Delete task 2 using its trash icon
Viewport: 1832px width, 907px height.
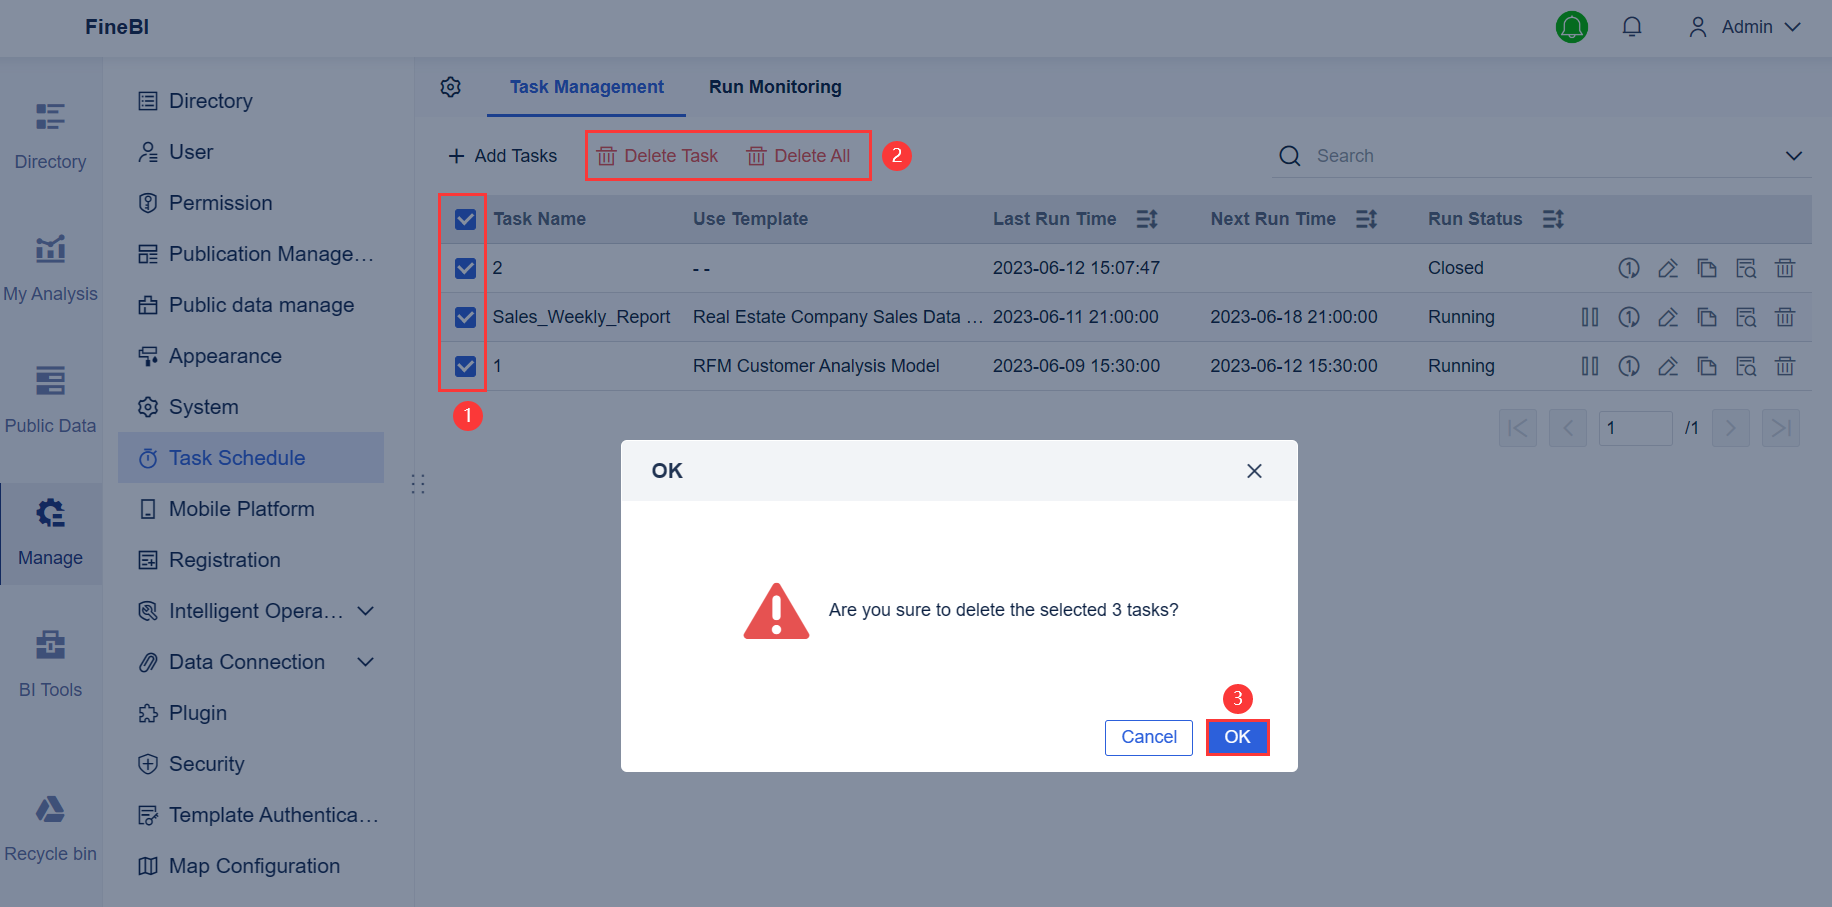click(x=1785, y=267)
